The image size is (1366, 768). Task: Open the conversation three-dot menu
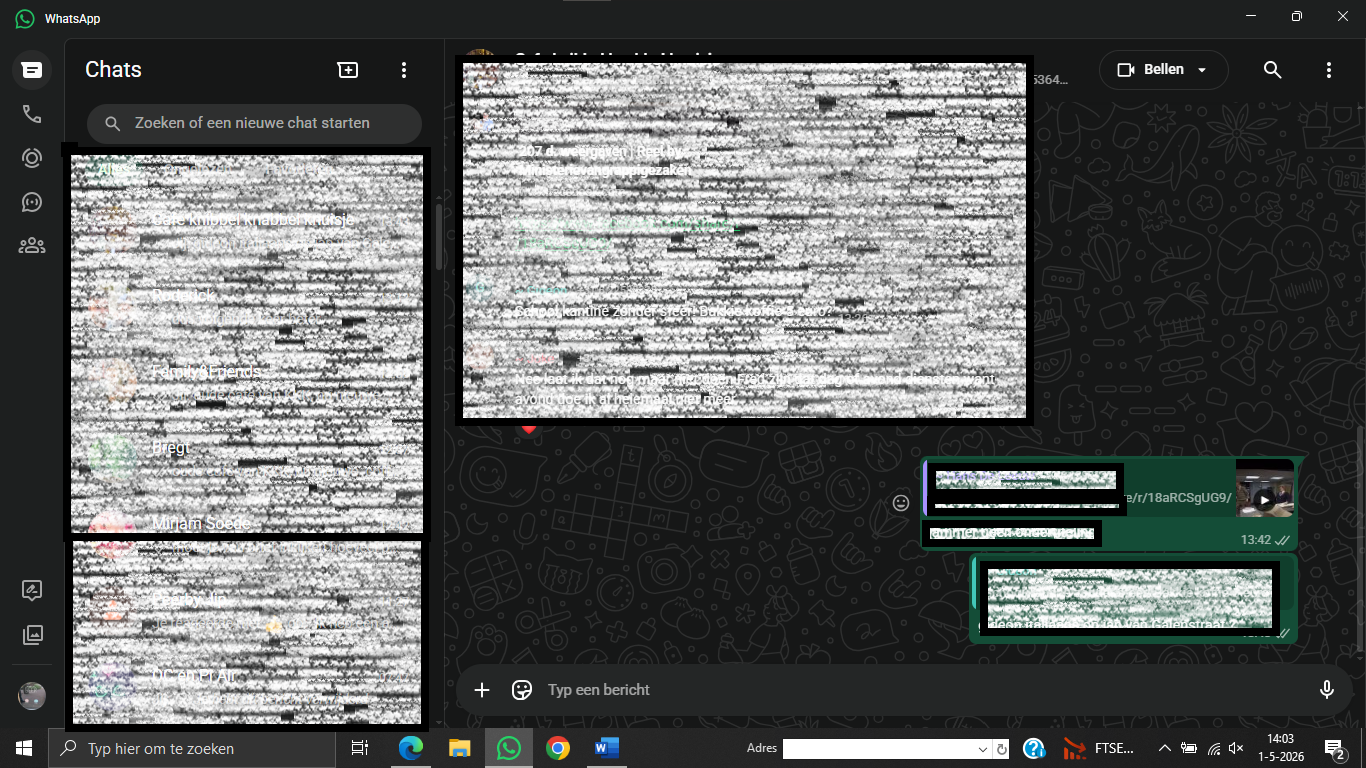1329,70
